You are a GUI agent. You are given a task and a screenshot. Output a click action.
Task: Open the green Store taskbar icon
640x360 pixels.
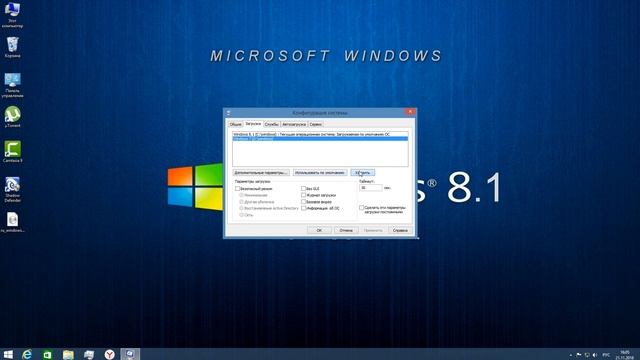(x=47, y=354)
